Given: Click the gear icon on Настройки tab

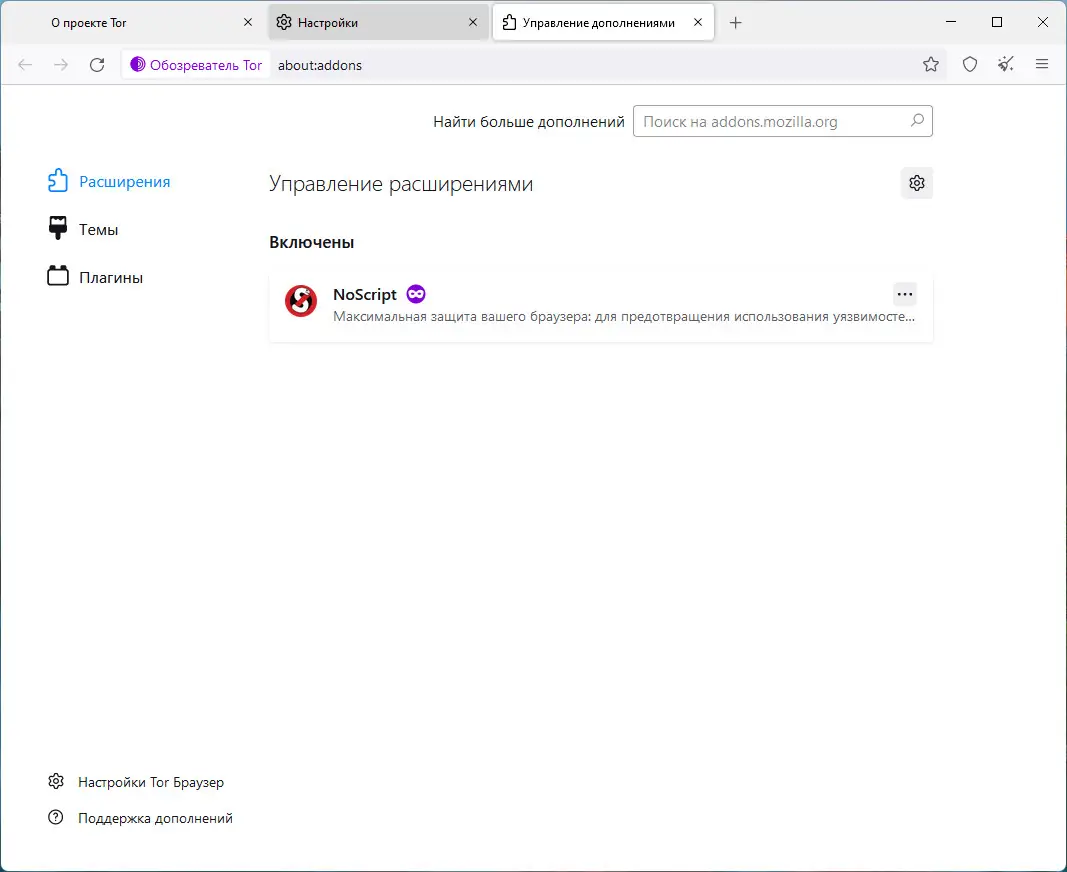Looking at the screenshot, I should tap(284, 22).
